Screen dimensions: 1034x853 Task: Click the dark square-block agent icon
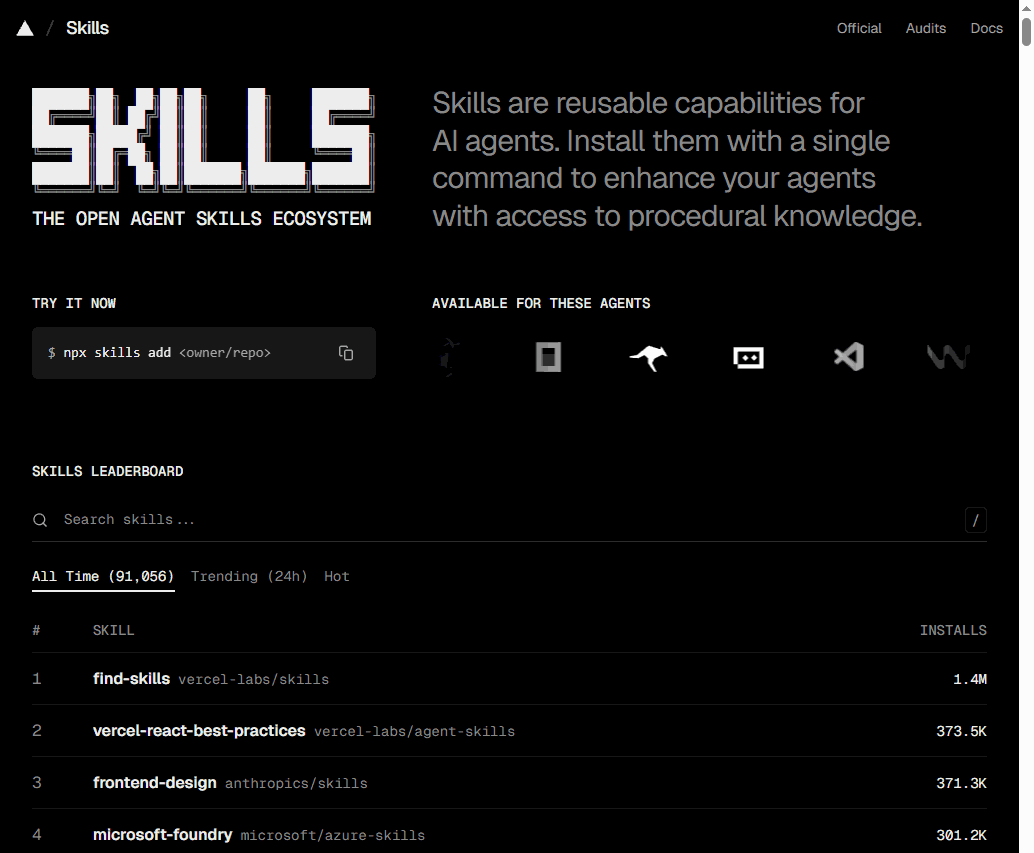click(548, 357)
